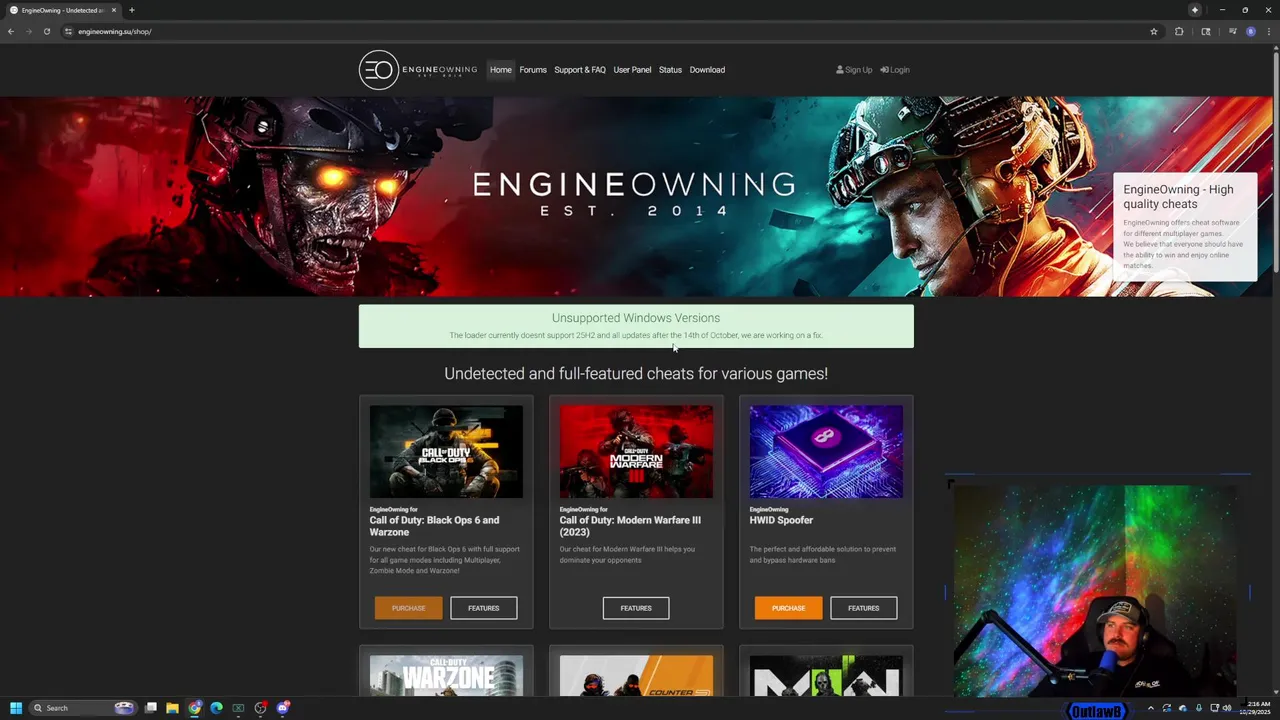Launch Microsoft Edge from the taskbar
Viewport: 1280px width, 720px height.
[x=216, y=708]
